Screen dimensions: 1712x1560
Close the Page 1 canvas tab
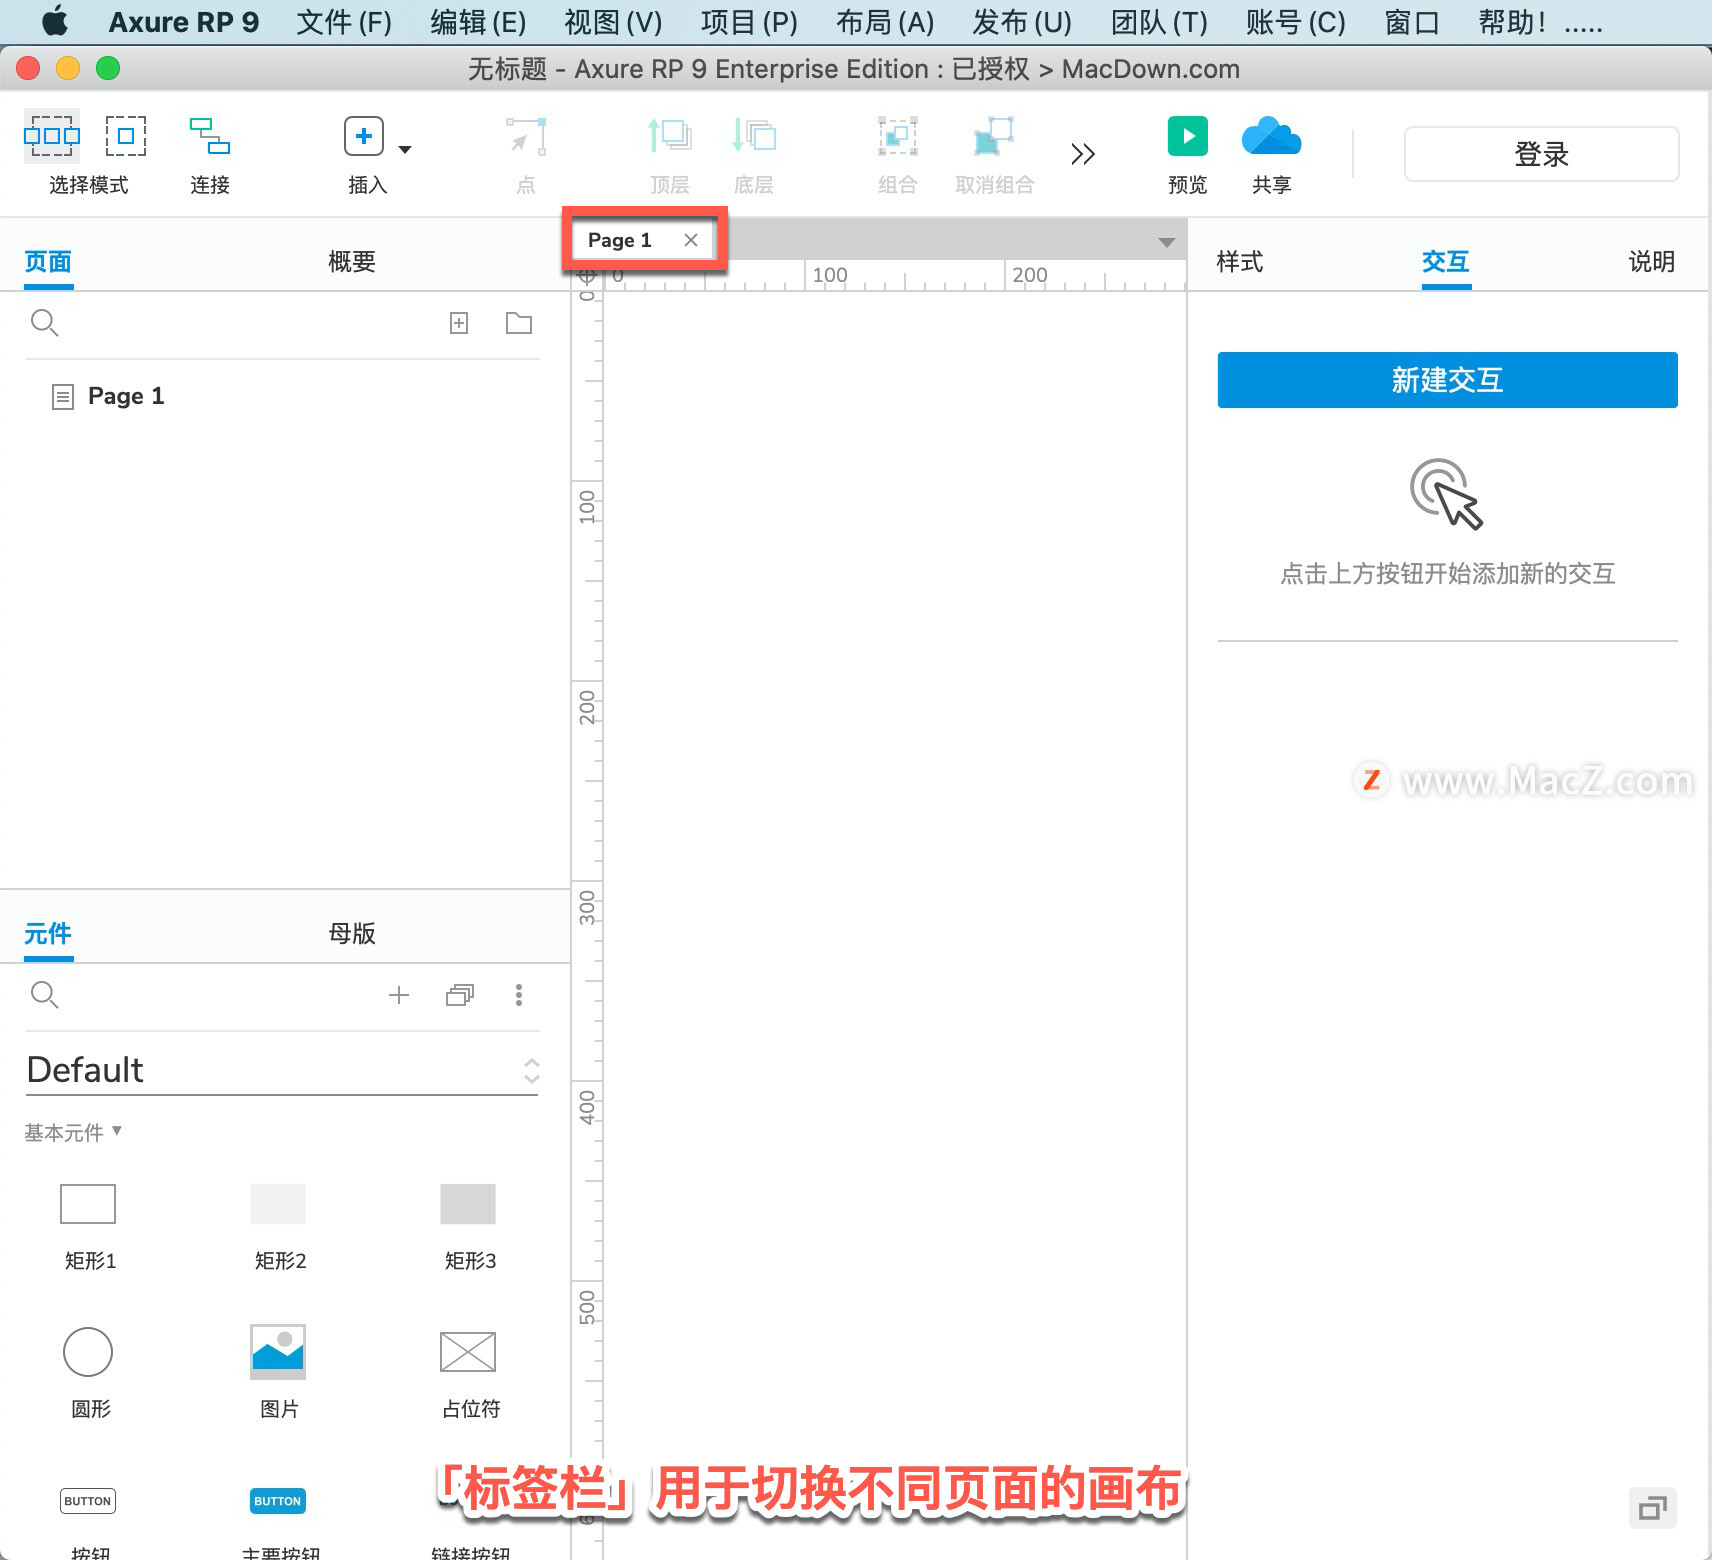coord(691,240)
